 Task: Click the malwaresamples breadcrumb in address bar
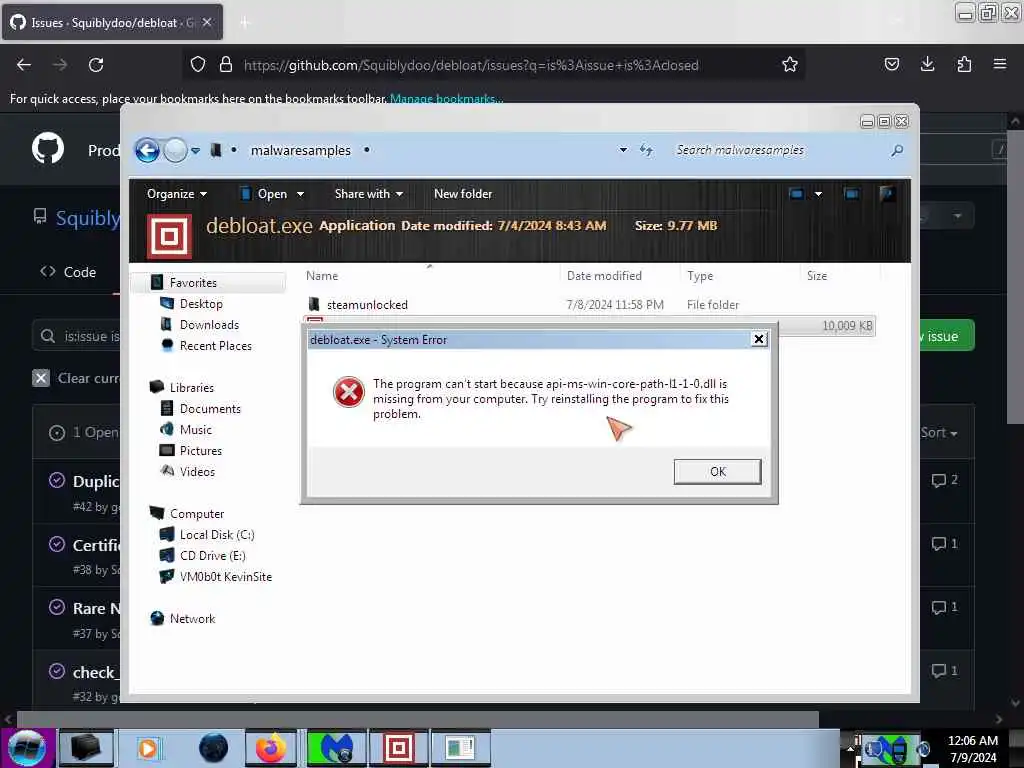coord(300,150)
